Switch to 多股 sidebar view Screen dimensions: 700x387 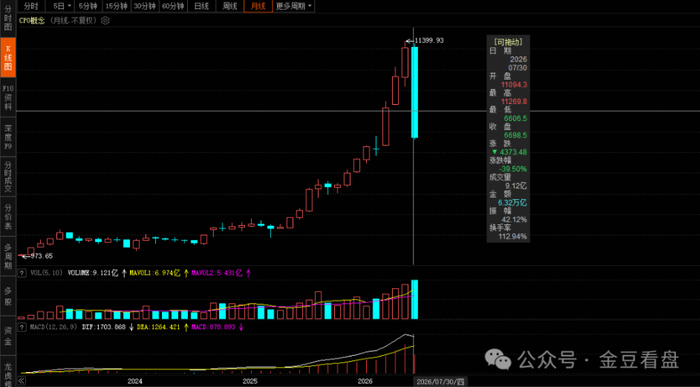point(8,297)
